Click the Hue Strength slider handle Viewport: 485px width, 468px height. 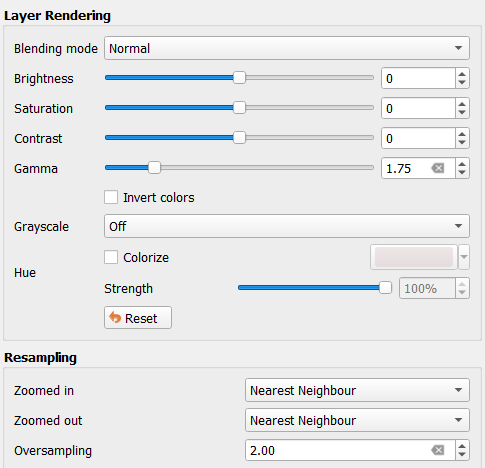[x=385, y=288]
